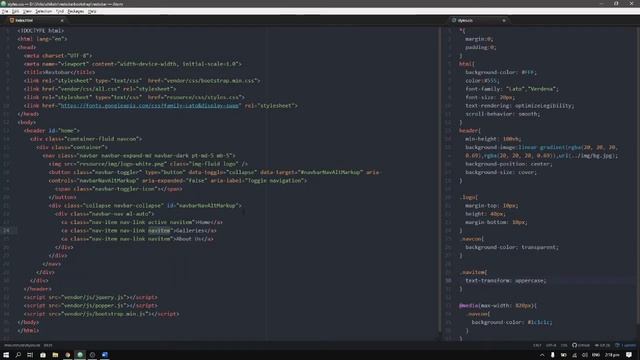The height and width of the screenshot is (360, 640).
Task: Click the file path in status bar
Action: point(22,345)
